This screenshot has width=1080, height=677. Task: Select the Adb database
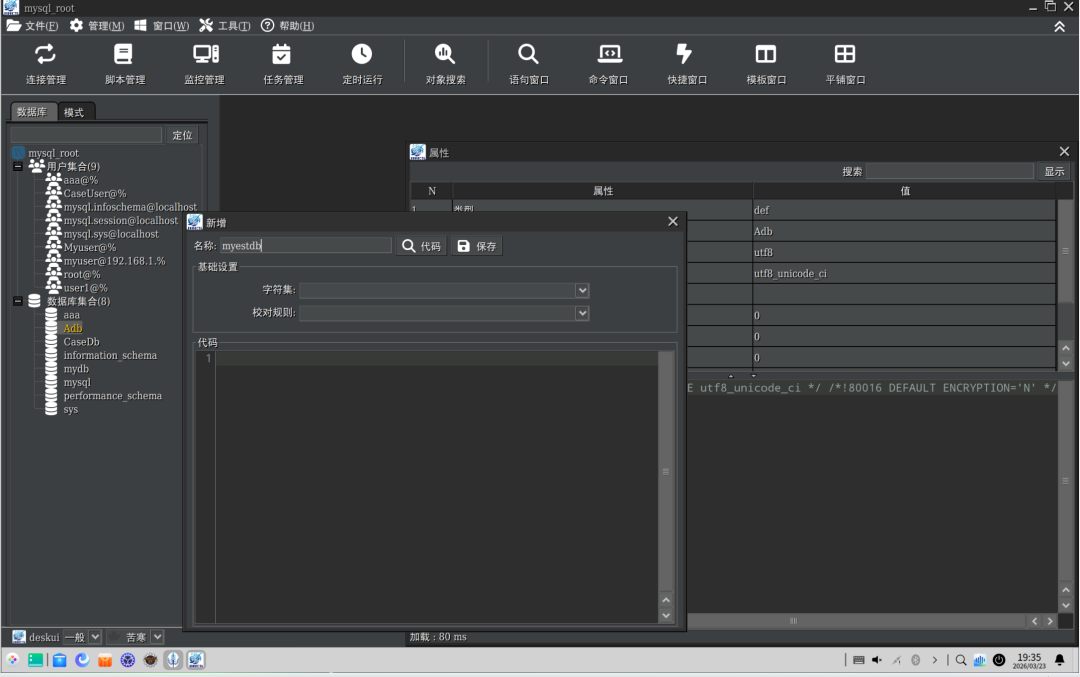[72, 328]
